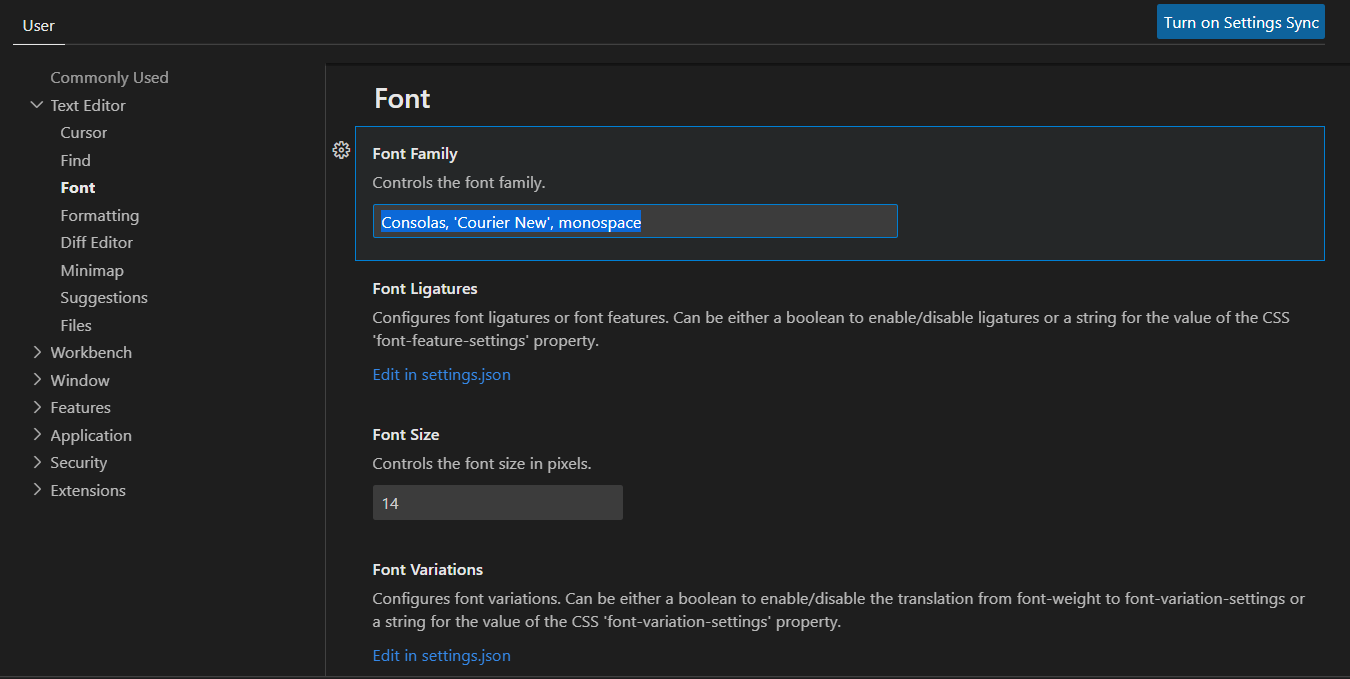Select the Font tree entry
Image resolution: width=1350 pixels, height=679 pixels.
[78, 187]
